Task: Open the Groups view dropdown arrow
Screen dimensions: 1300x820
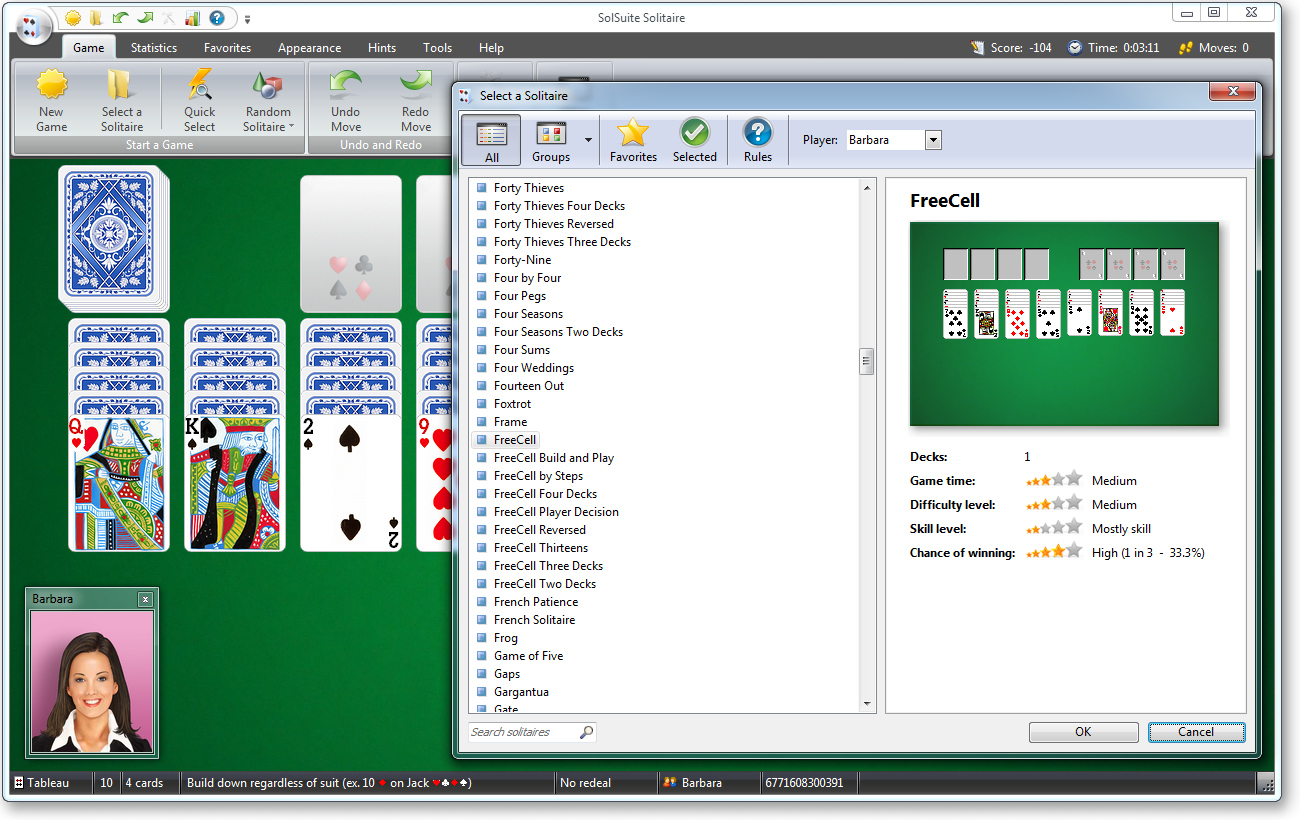Action: click(587, 140)
